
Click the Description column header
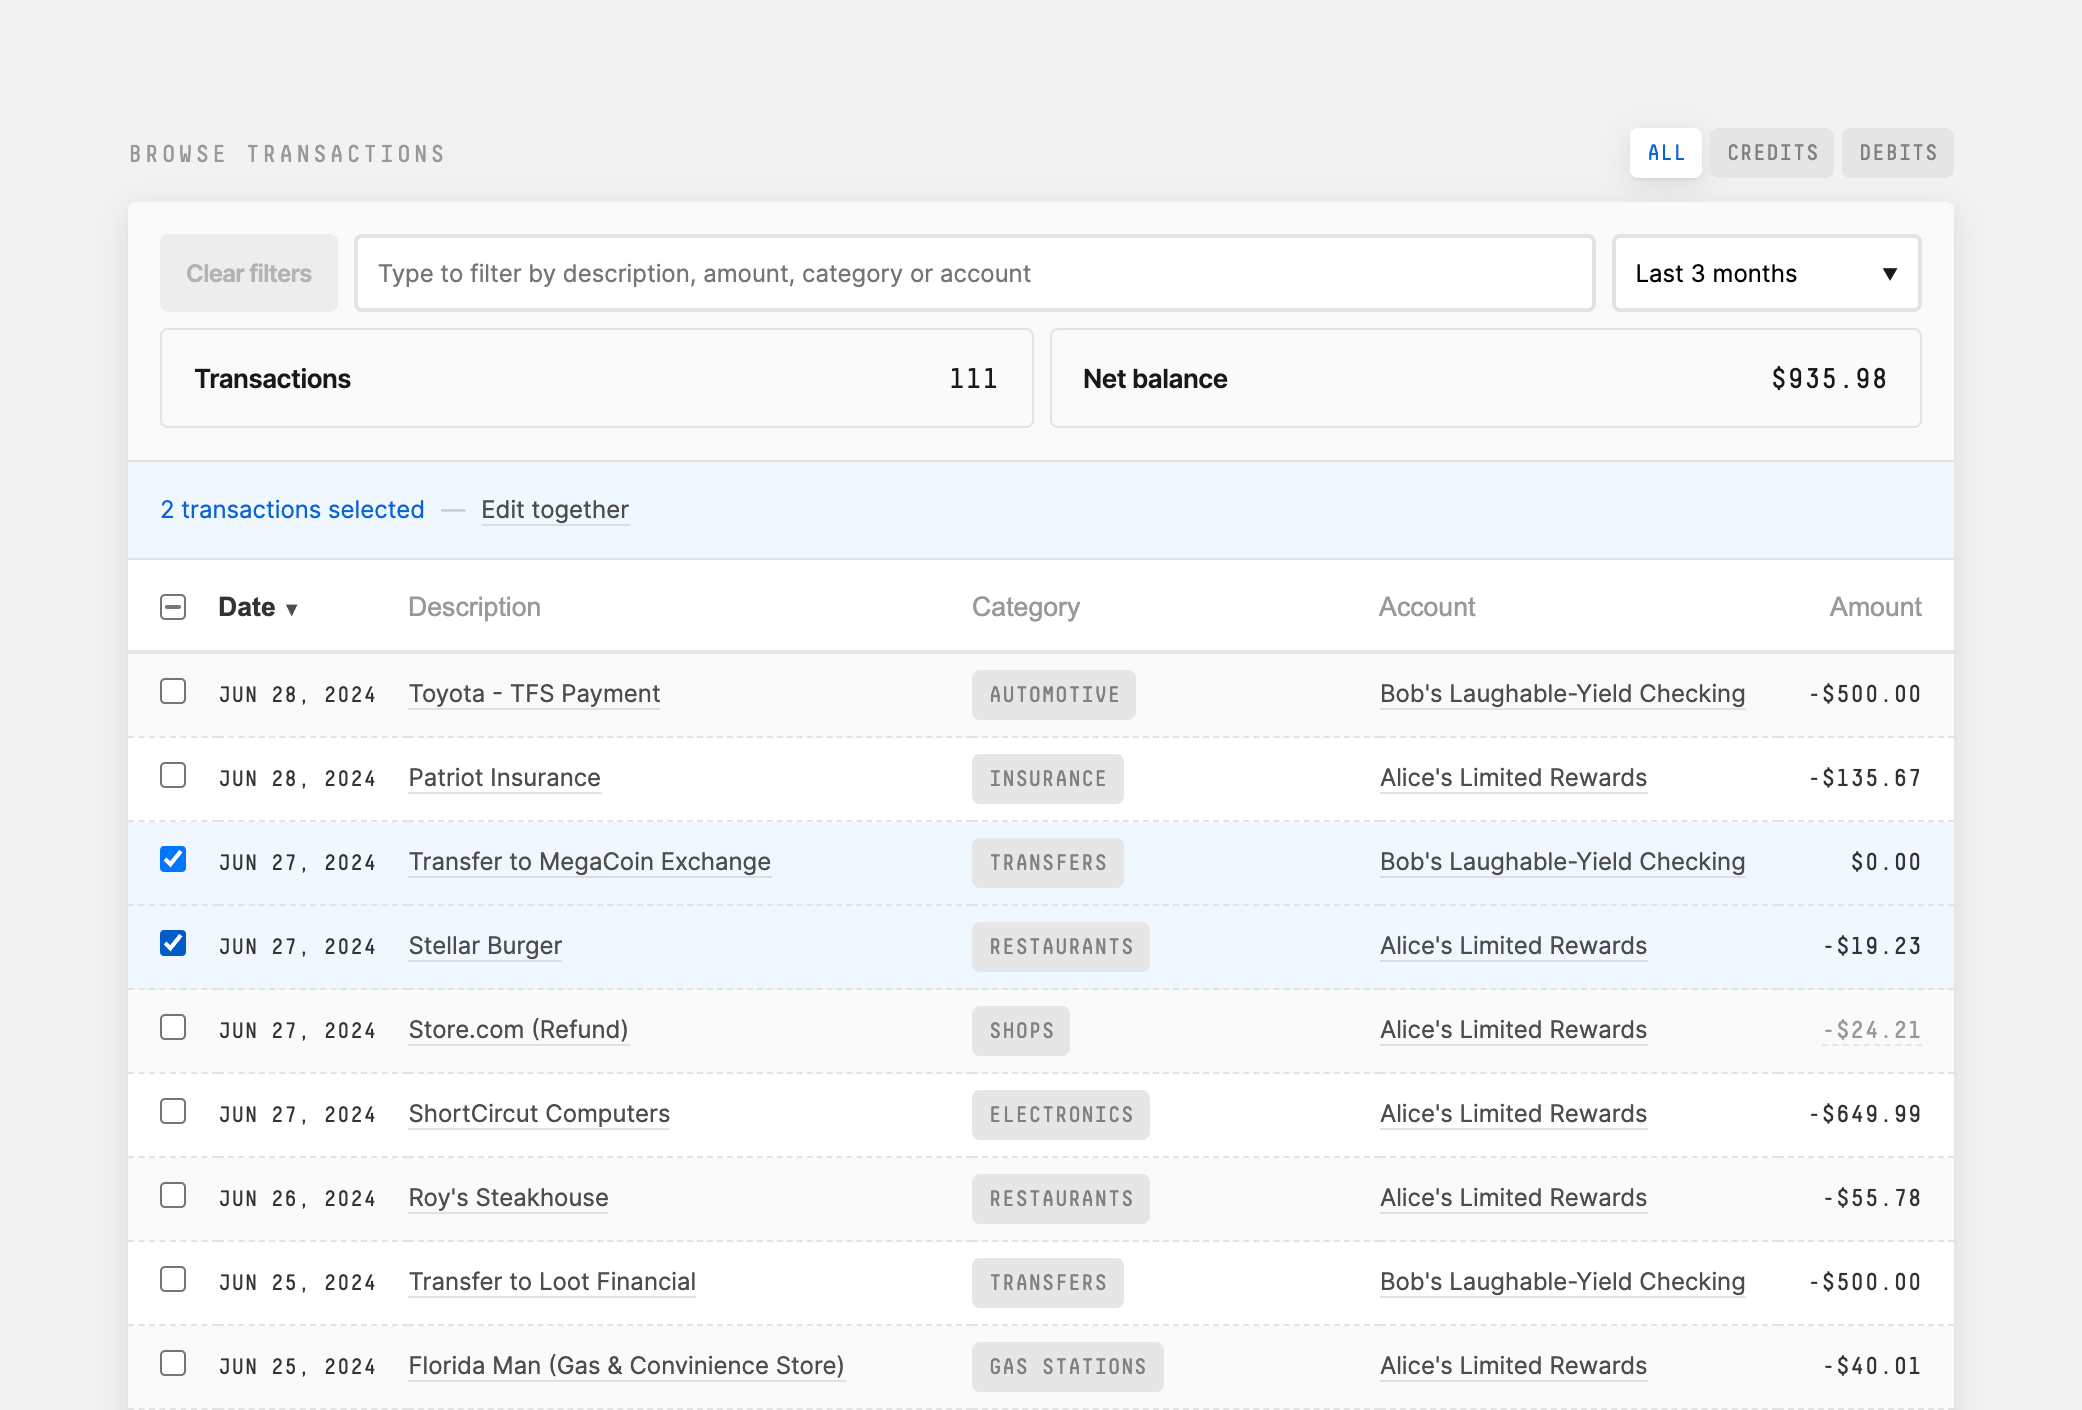tap(475, 607)
